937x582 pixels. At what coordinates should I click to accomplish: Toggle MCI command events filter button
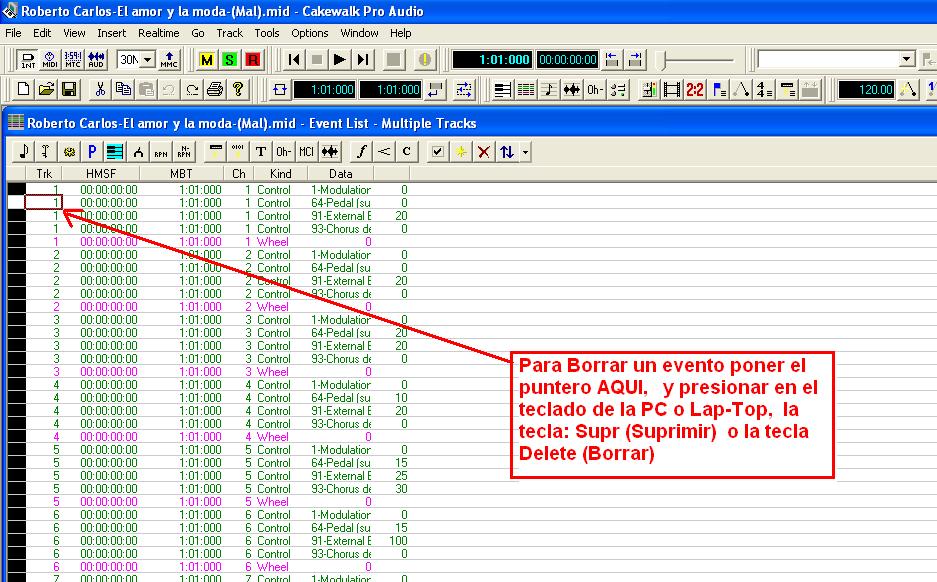[x=307, y=152]
